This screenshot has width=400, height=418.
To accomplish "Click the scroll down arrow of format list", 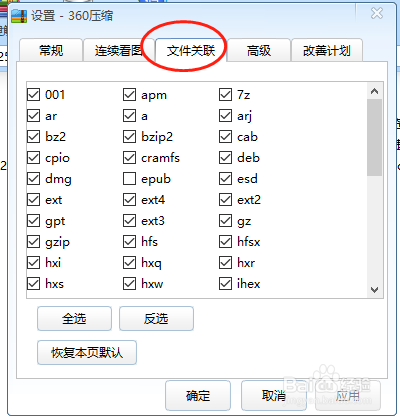I will (375, 290).
